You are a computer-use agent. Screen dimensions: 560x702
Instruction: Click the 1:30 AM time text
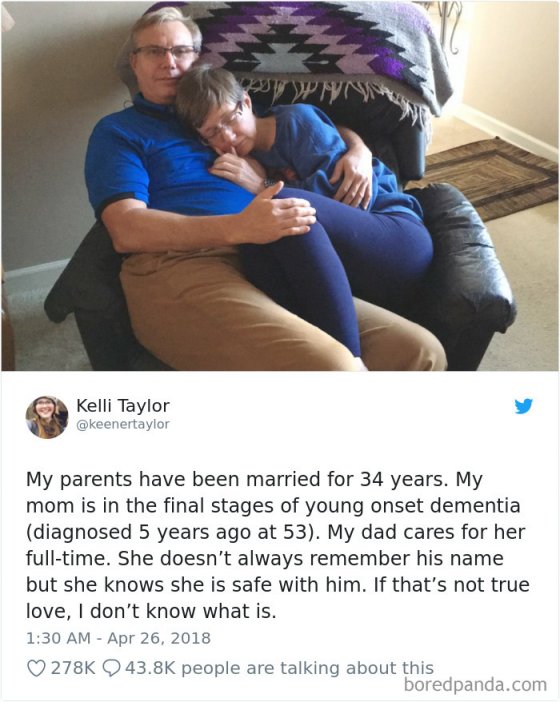point(58,638)
